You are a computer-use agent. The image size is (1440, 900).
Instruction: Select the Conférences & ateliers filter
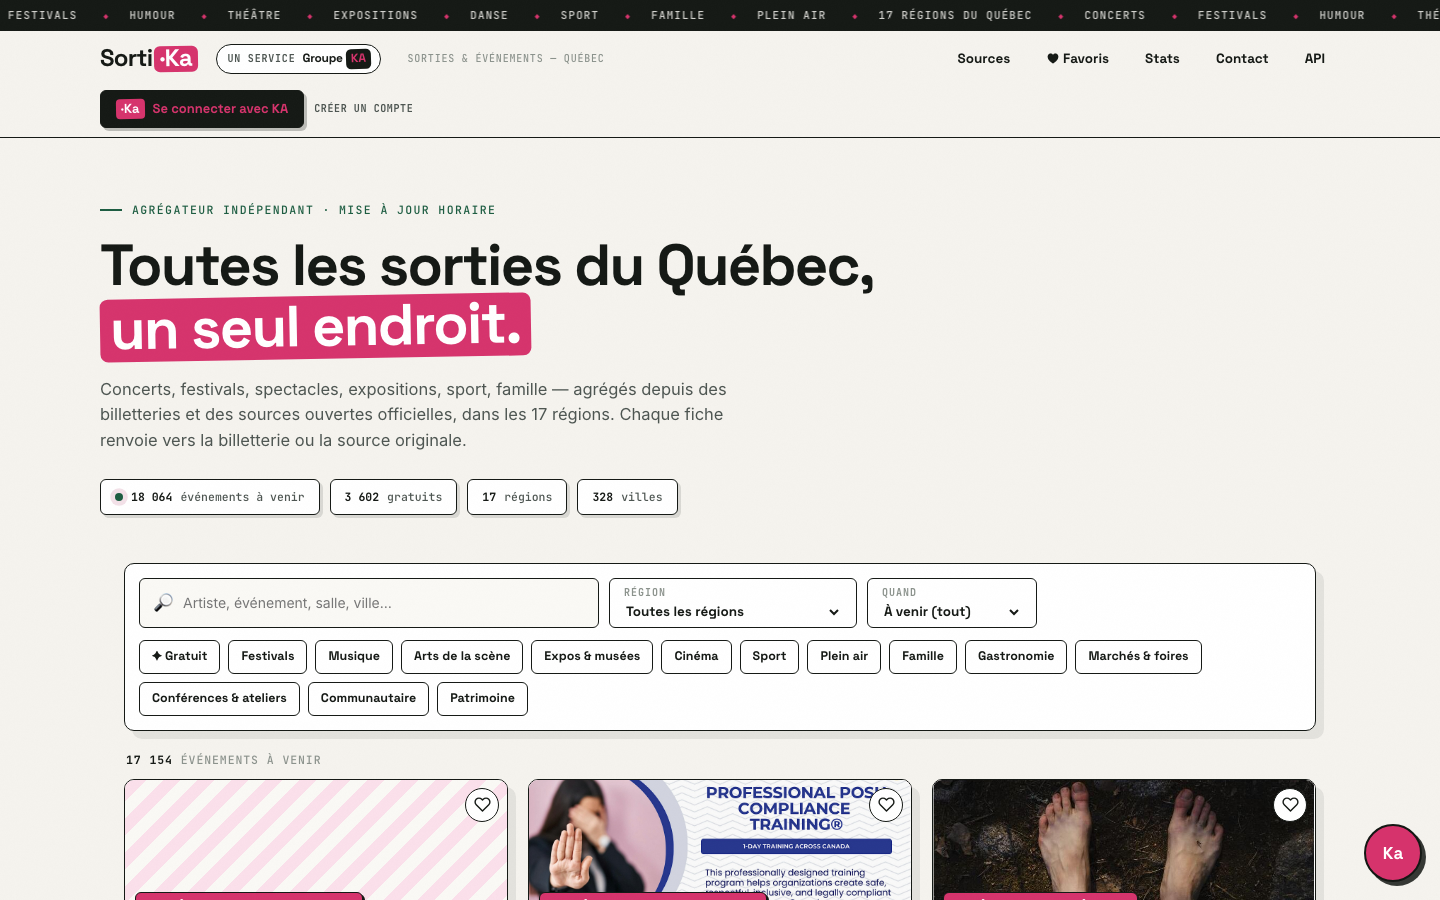coord(219,699)
